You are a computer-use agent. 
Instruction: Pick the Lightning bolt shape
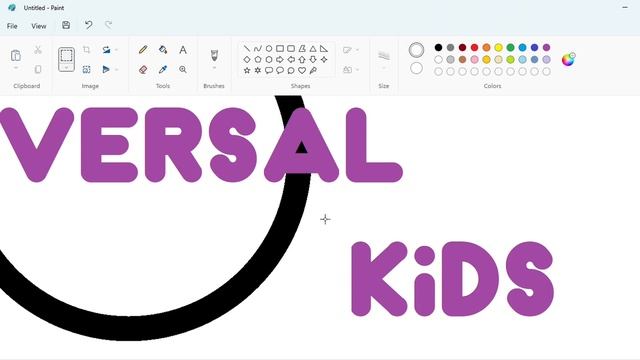(x=313, y=70)
